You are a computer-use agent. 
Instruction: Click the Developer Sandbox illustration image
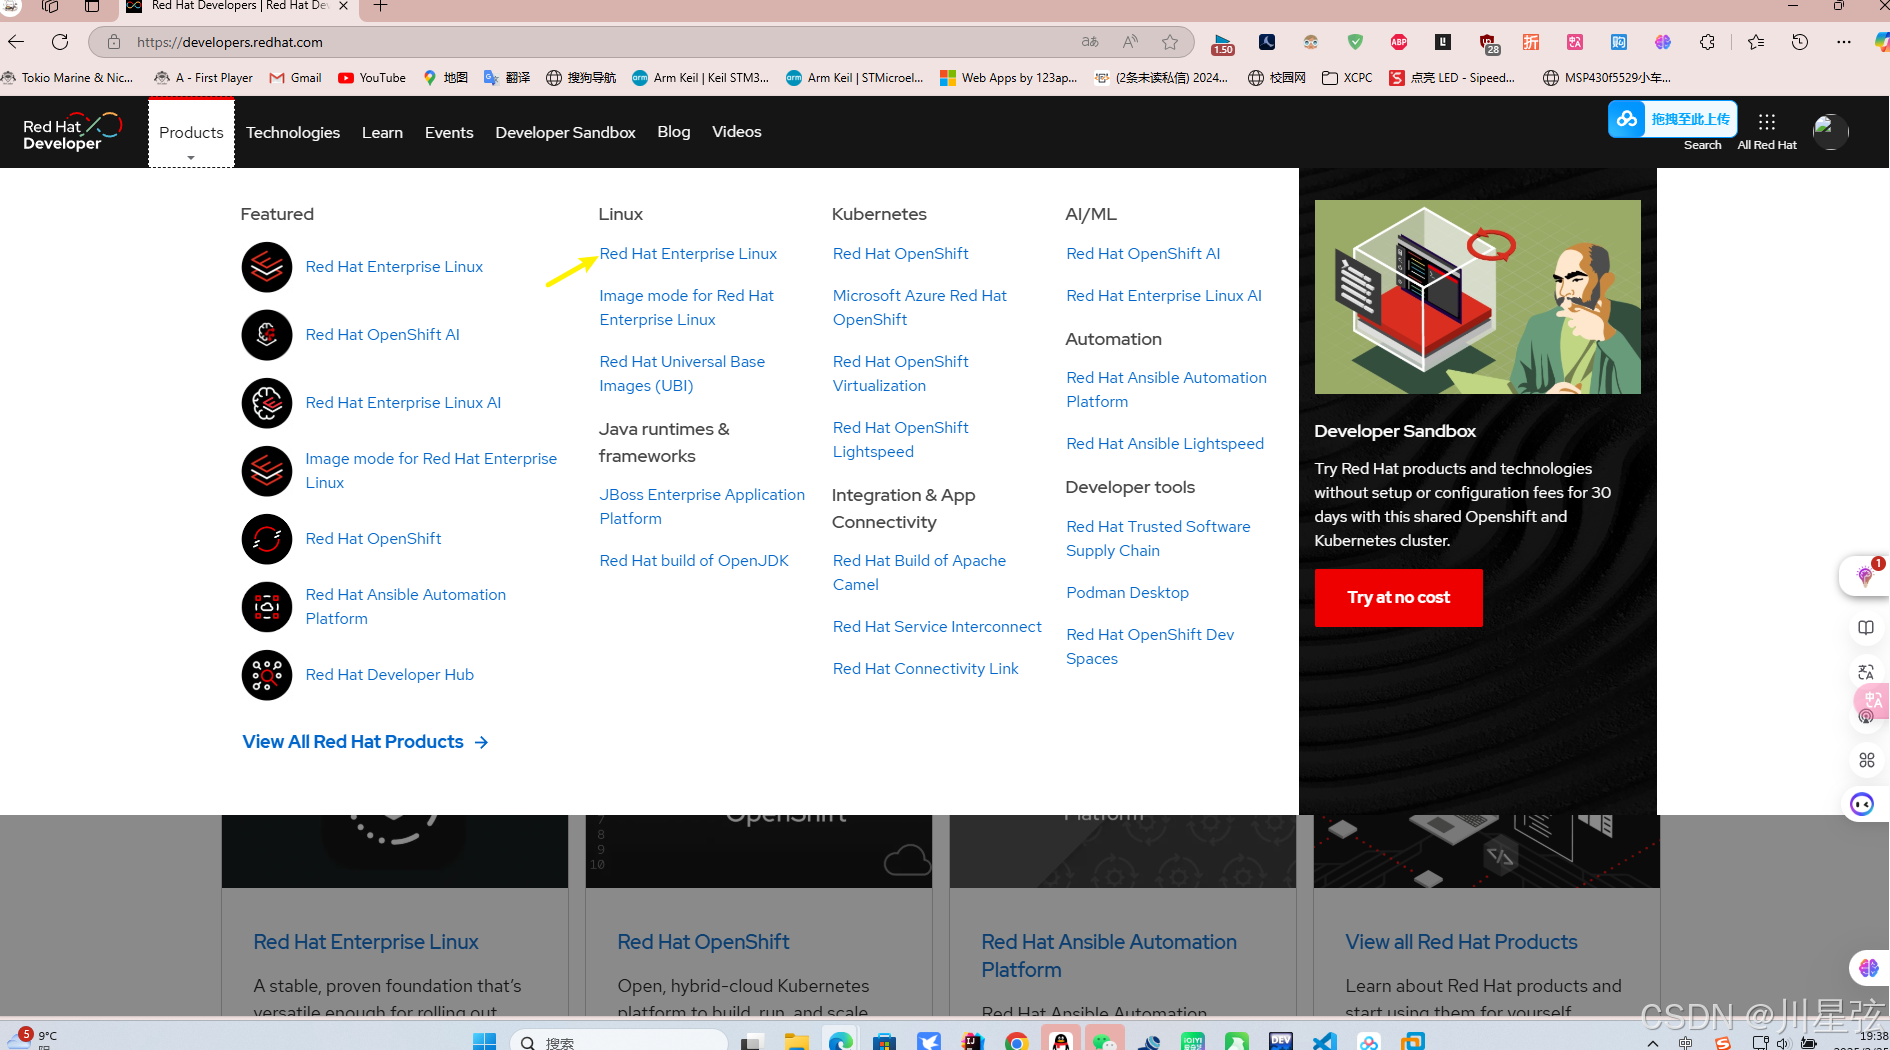pyautogui.click(x=1477, y=297)
